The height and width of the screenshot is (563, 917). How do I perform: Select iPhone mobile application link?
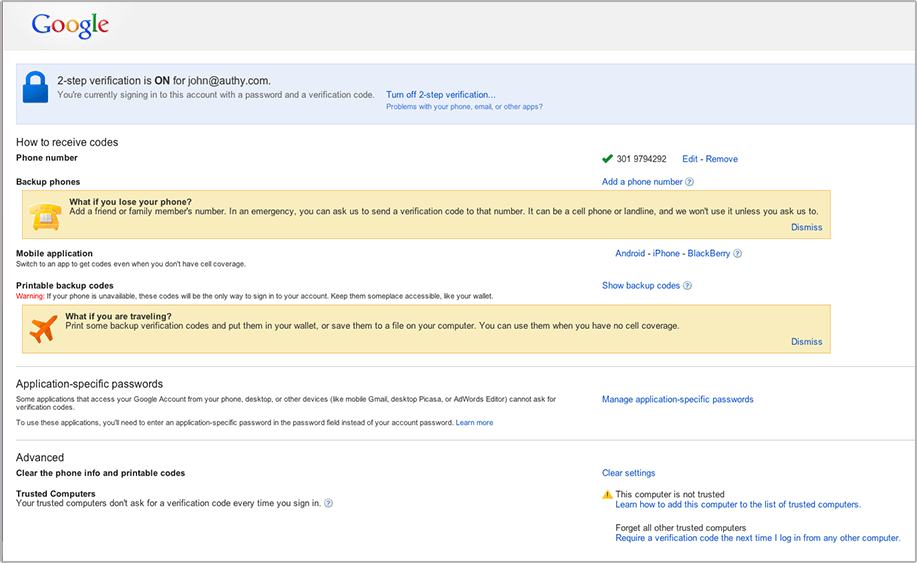666,254
